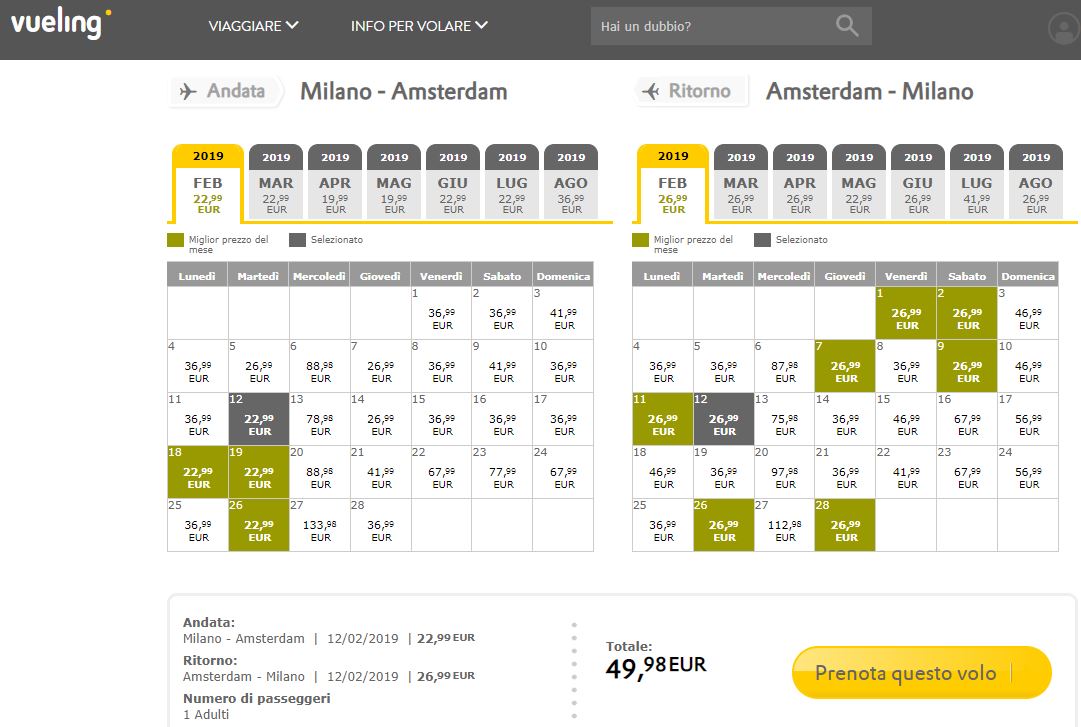Open the VIAGGIARE dropdown menu

tap(253, 25)
